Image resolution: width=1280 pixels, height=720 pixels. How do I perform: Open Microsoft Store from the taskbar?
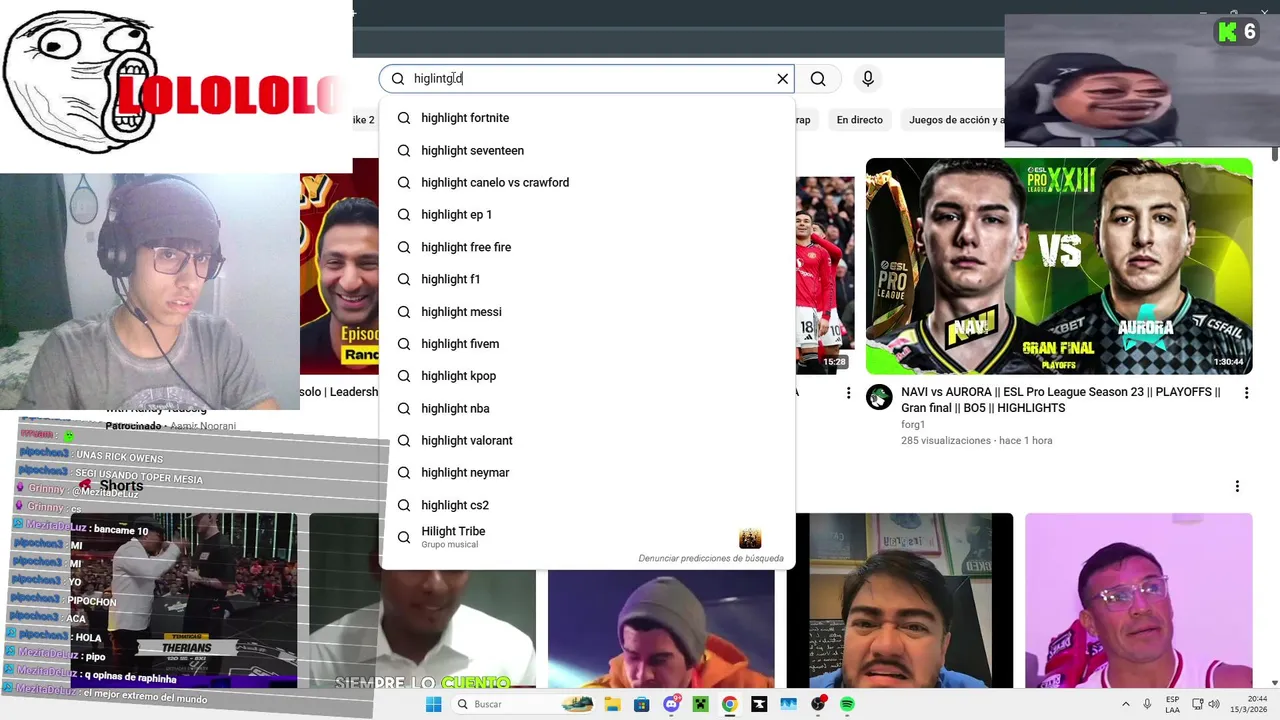(x=642, y=704)
